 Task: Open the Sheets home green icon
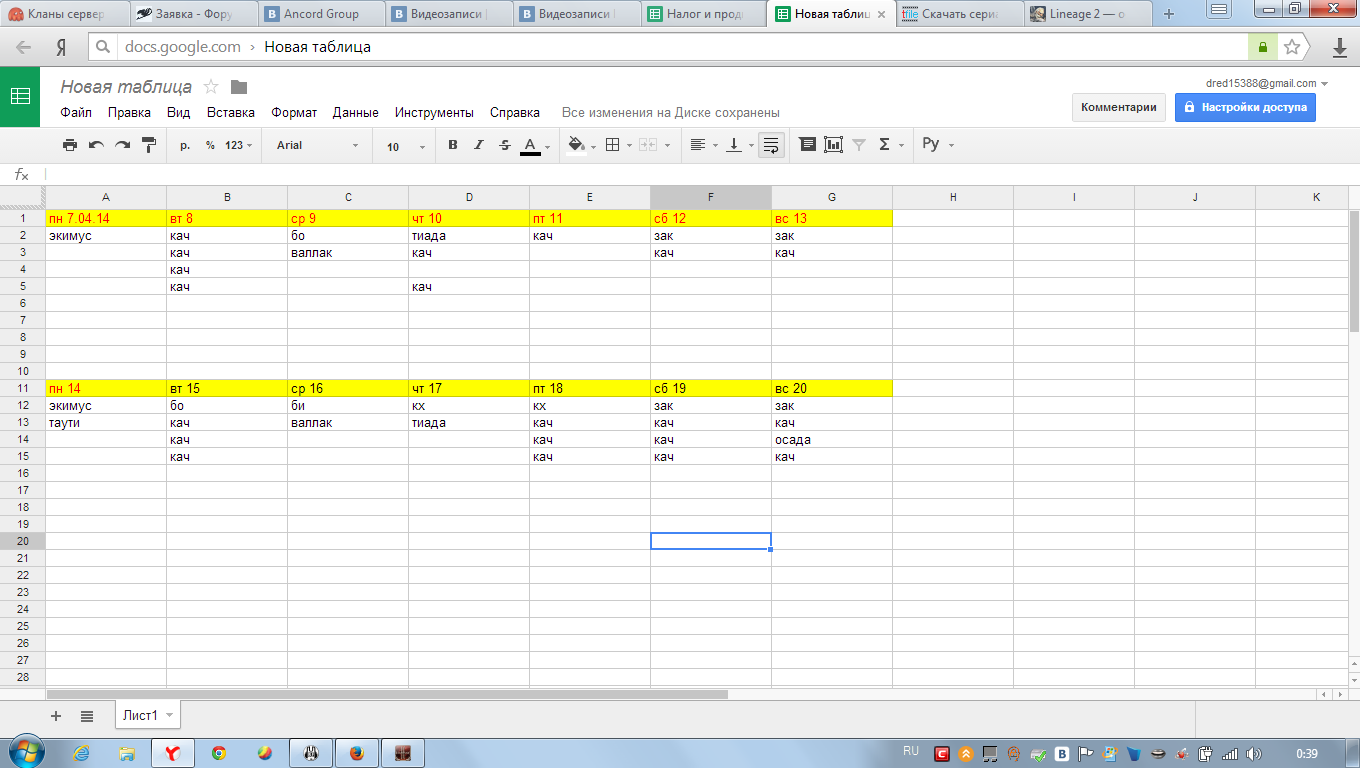pos(20,97)
